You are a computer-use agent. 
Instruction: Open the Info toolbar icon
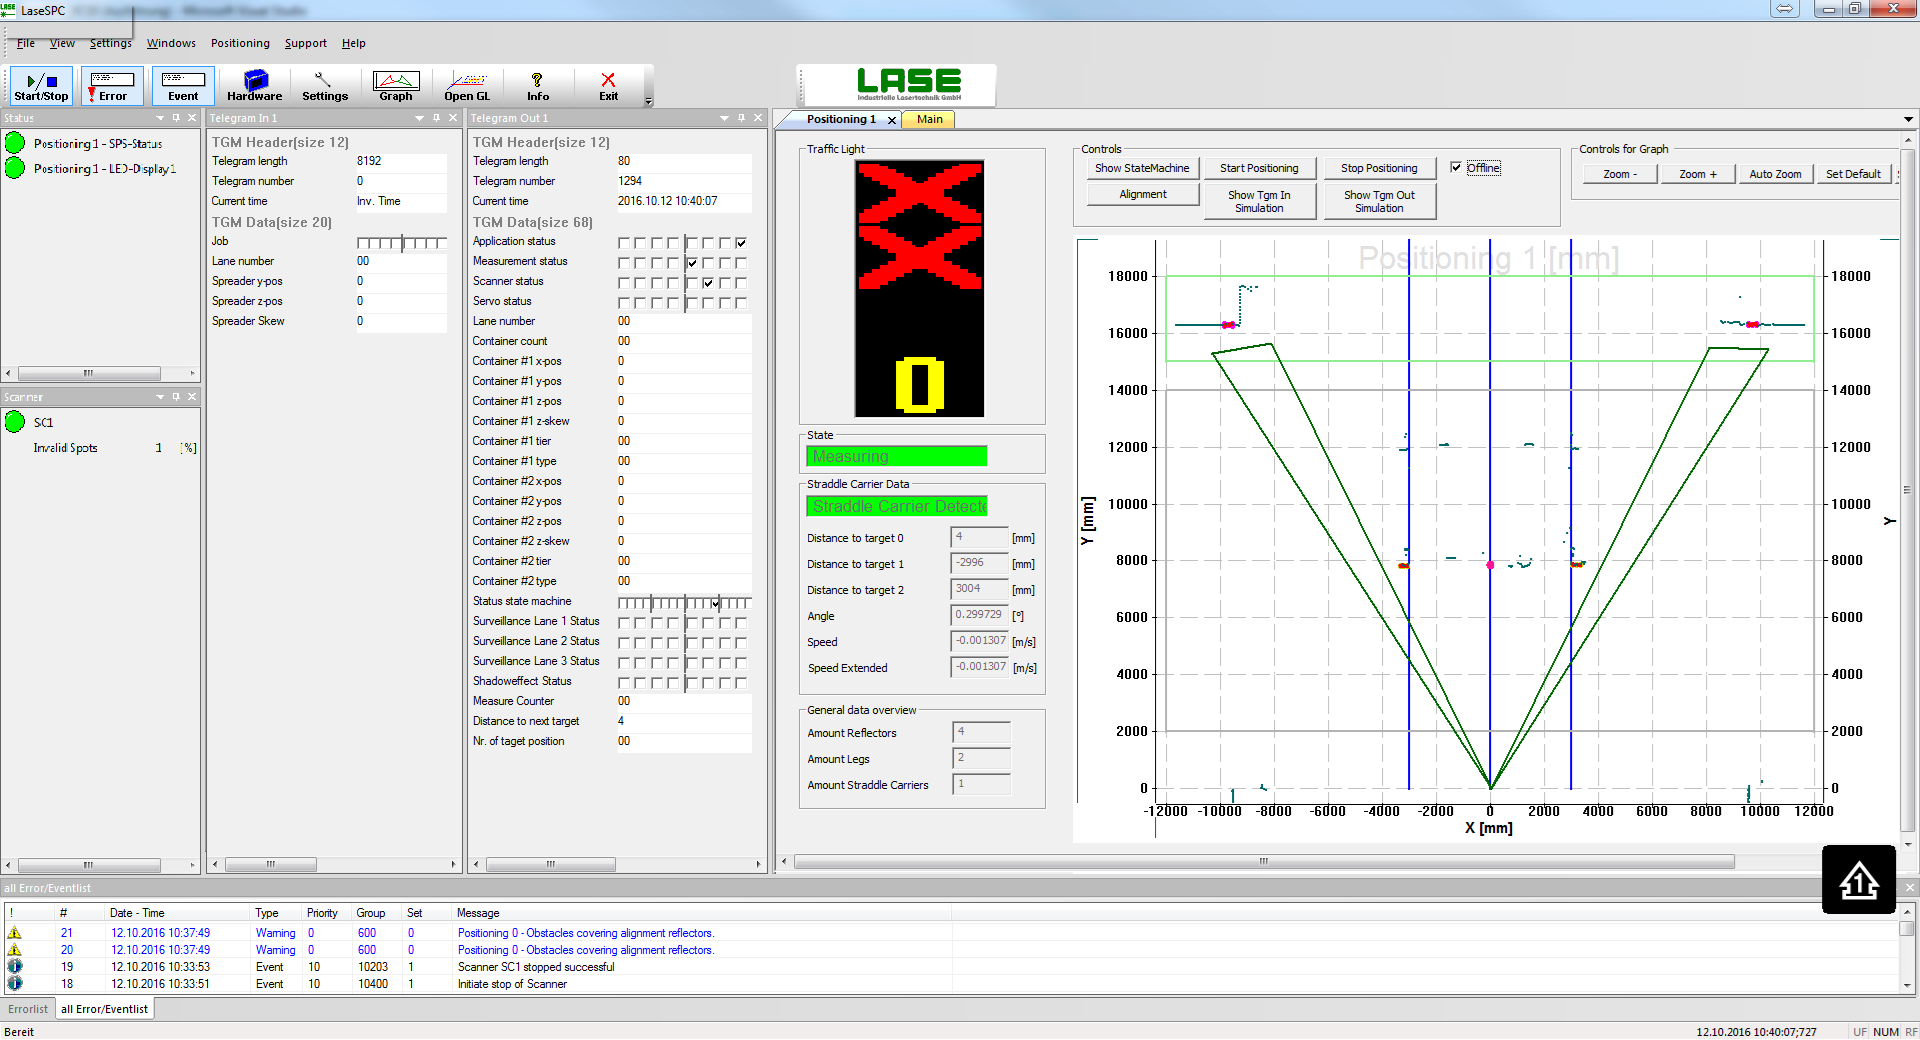point(538,85)
